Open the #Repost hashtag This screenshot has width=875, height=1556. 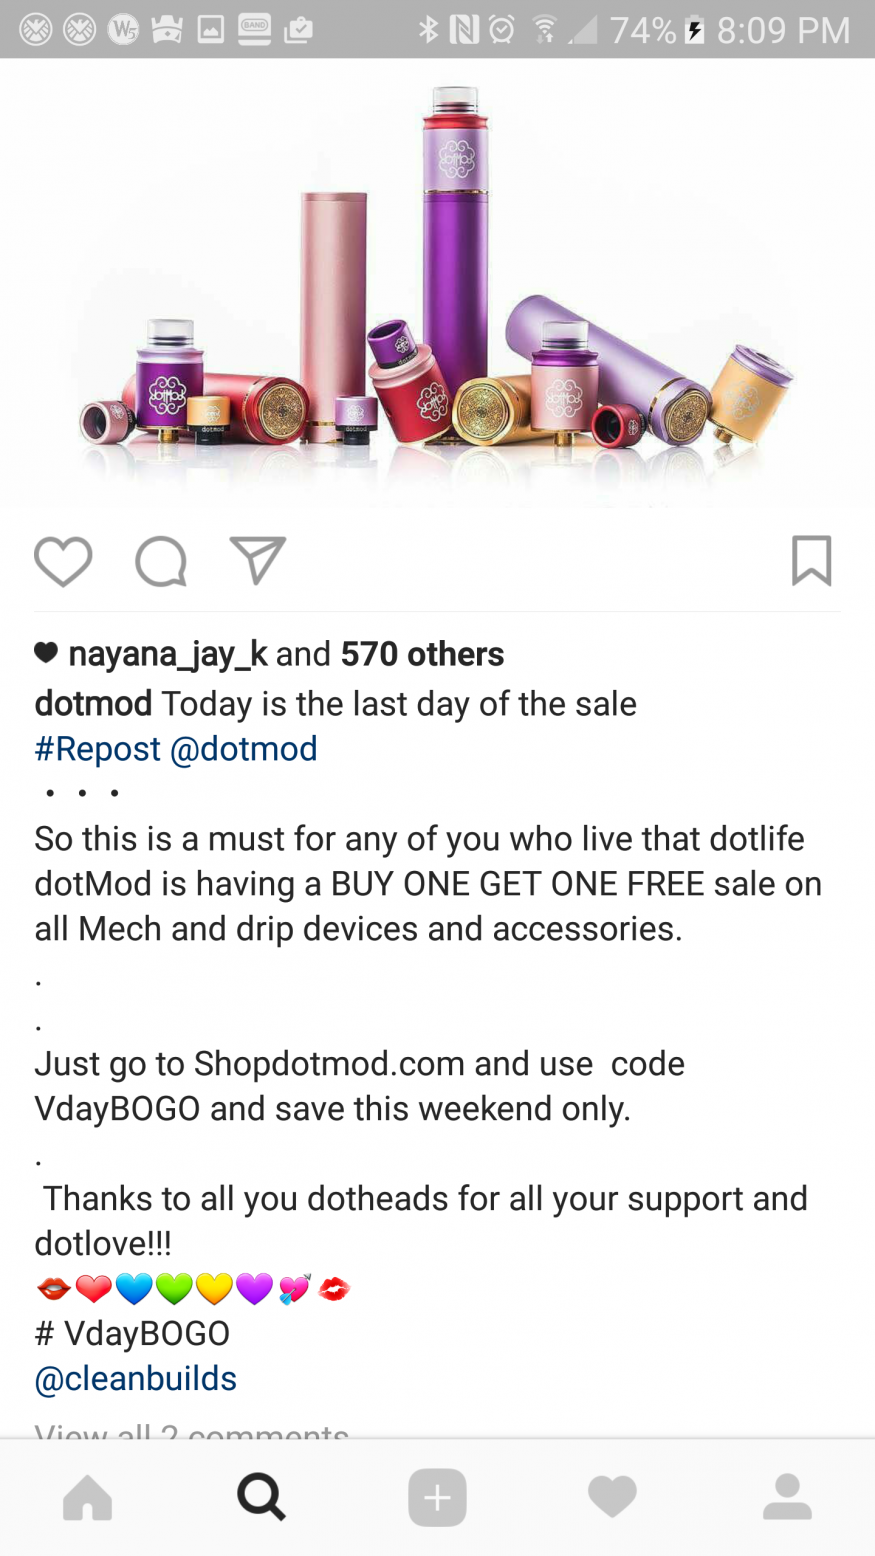coord(97,749)
